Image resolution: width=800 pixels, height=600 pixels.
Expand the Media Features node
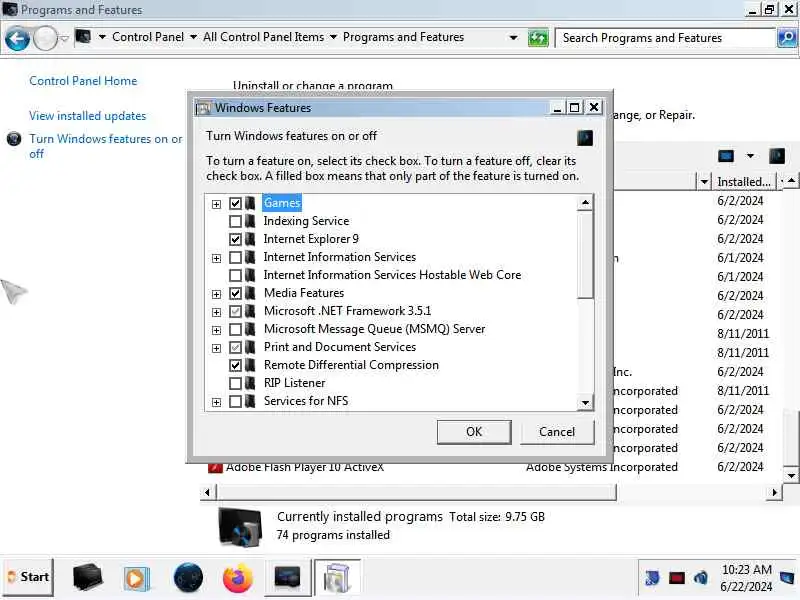[216, 294]
